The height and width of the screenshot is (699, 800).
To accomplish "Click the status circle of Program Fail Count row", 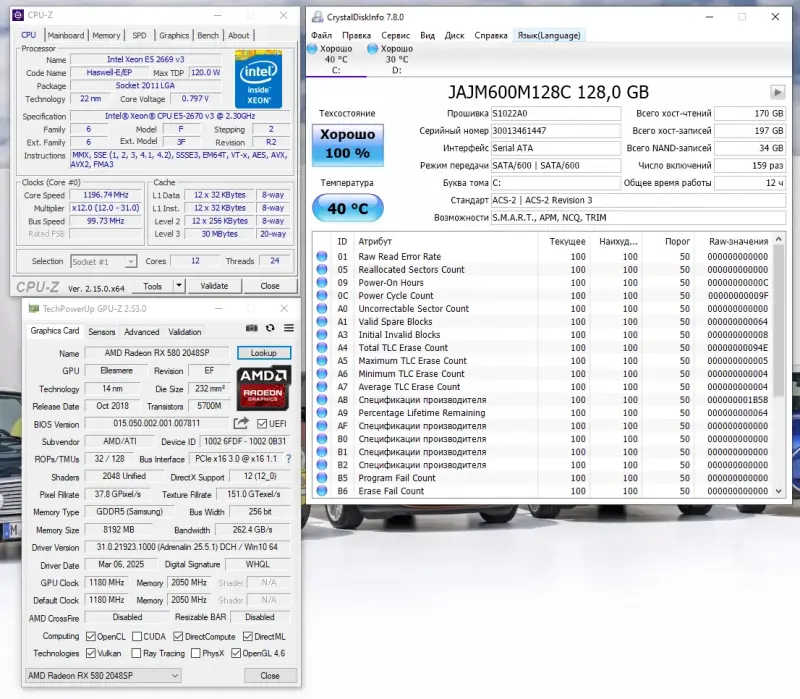I will tap(322, 478).
